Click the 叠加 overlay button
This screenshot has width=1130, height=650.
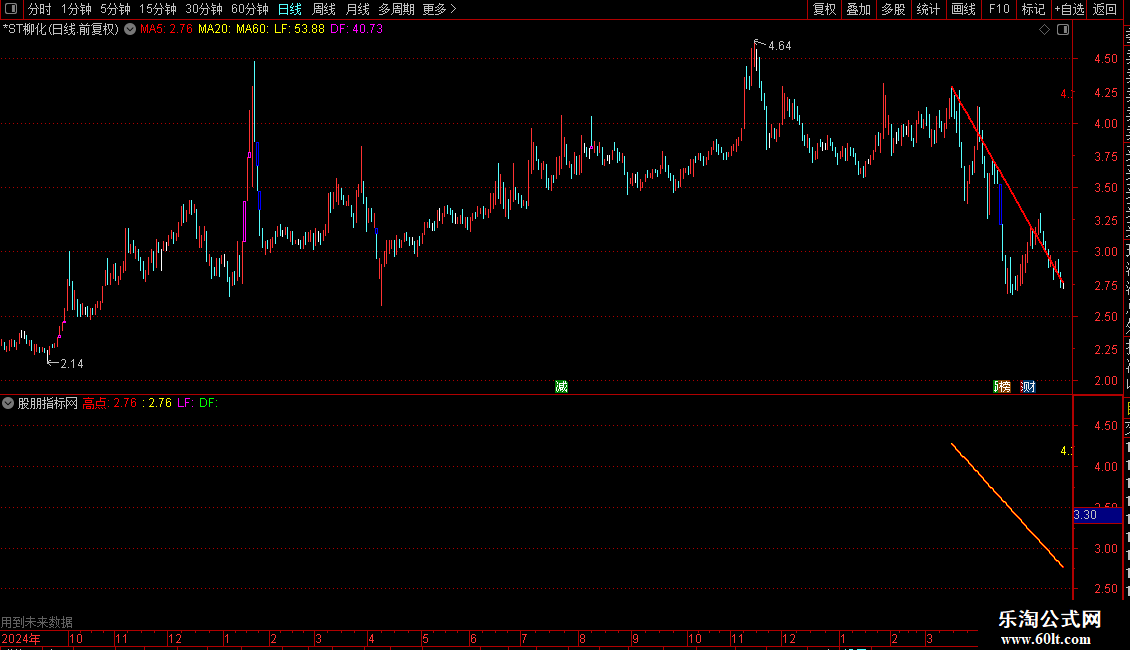[858, 9]
